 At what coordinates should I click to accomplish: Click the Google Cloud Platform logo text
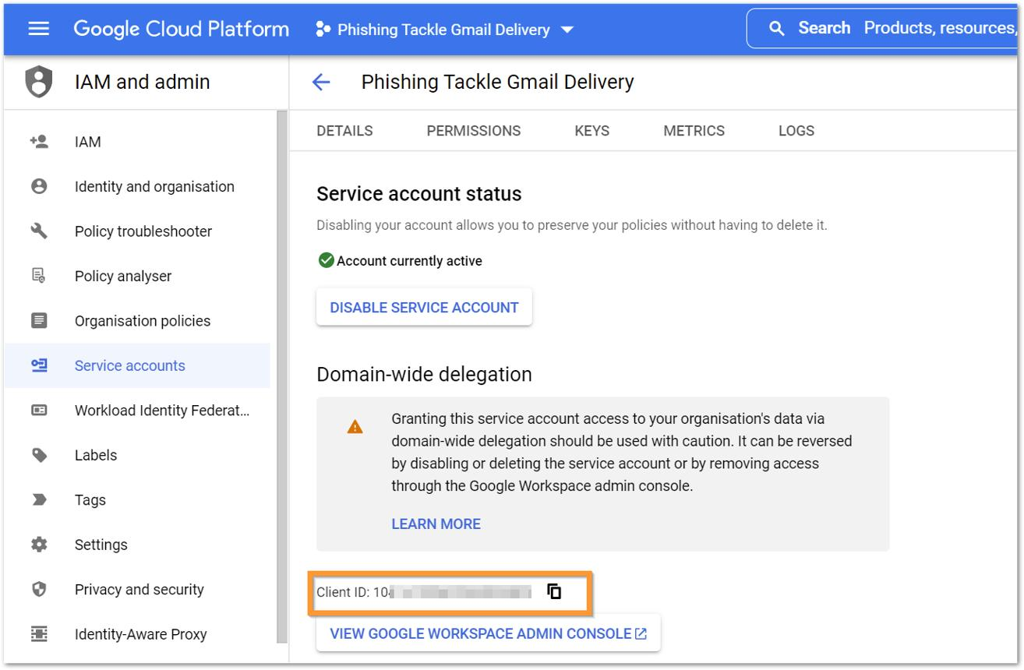pyautogui.click(x=181, y=29)
